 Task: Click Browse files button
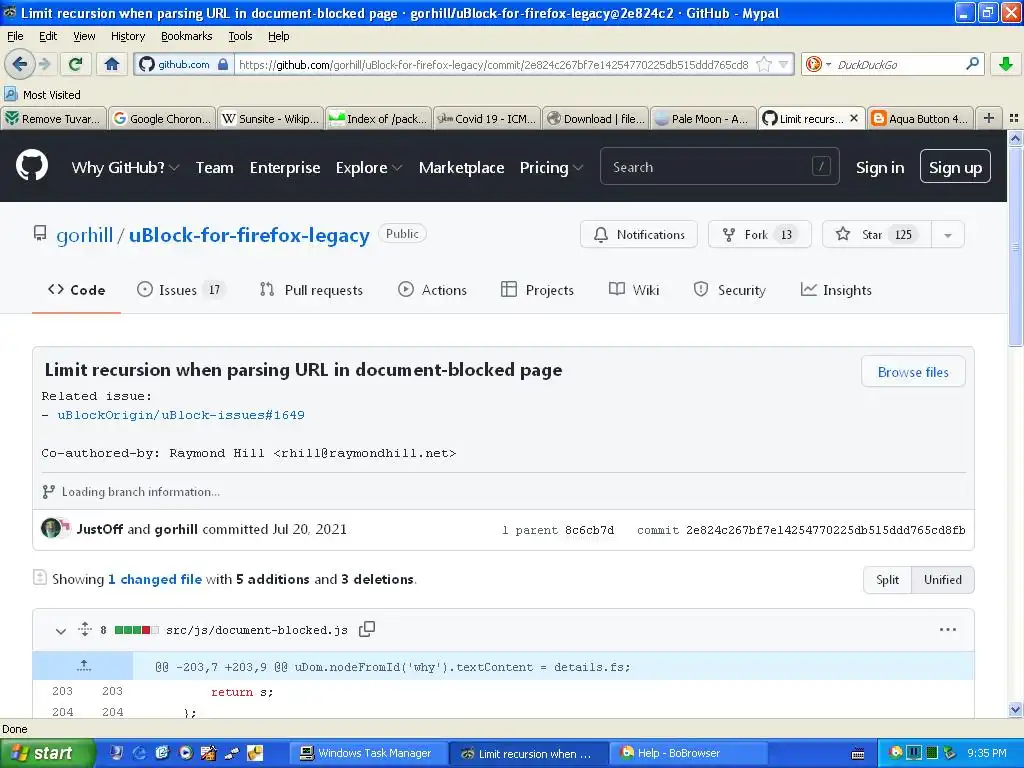pos(913,372)
